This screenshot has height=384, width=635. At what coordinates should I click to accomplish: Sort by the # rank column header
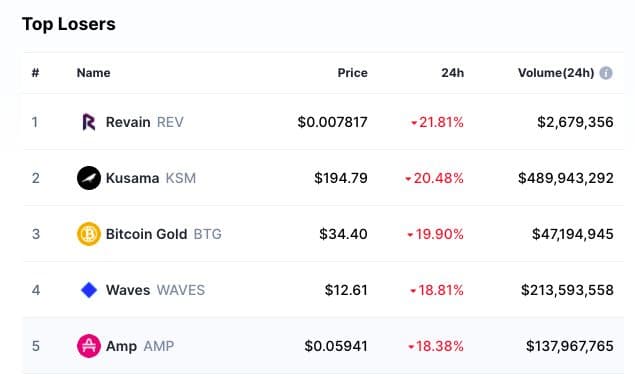pyautogui.click(x=36, y=73)
